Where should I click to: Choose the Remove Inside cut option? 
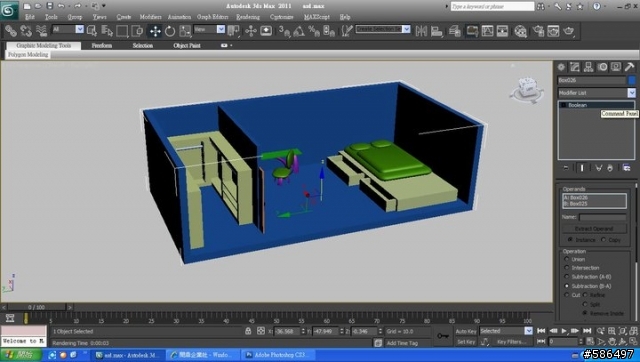pyautogui.click(x=585, y=313)
